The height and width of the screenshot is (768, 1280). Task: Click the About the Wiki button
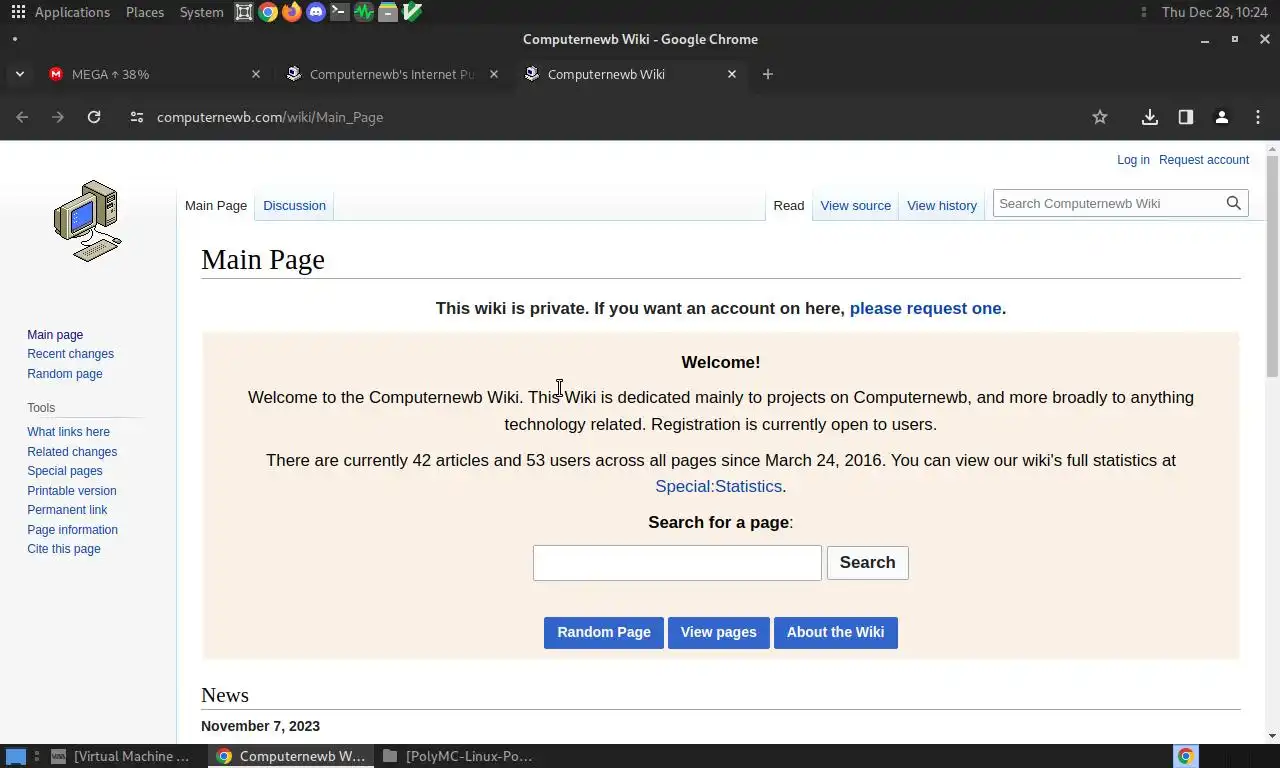tap(836, 632)
